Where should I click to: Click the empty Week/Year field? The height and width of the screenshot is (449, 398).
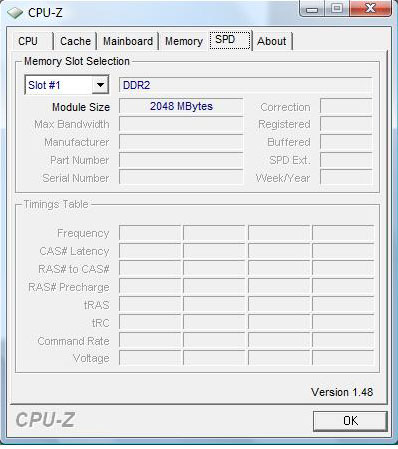(x=346, y=177)
